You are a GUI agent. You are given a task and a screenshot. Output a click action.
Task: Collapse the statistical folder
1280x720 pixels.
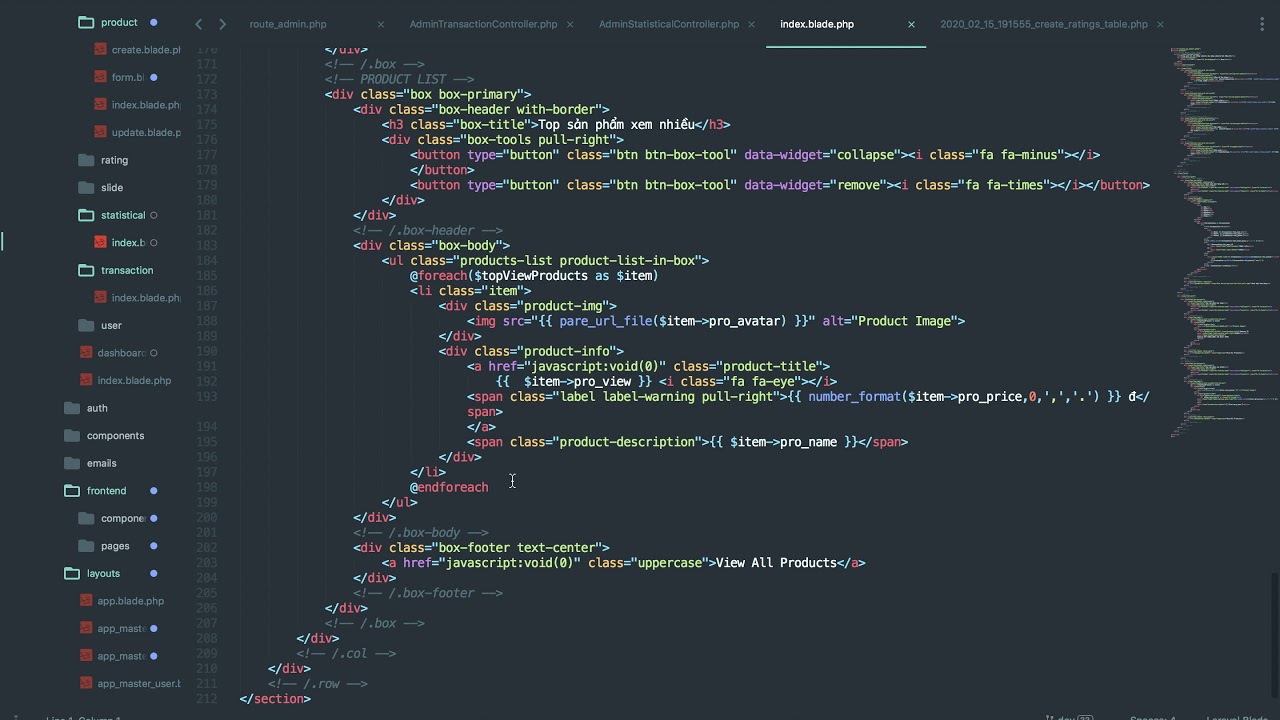tap(86, 215)
